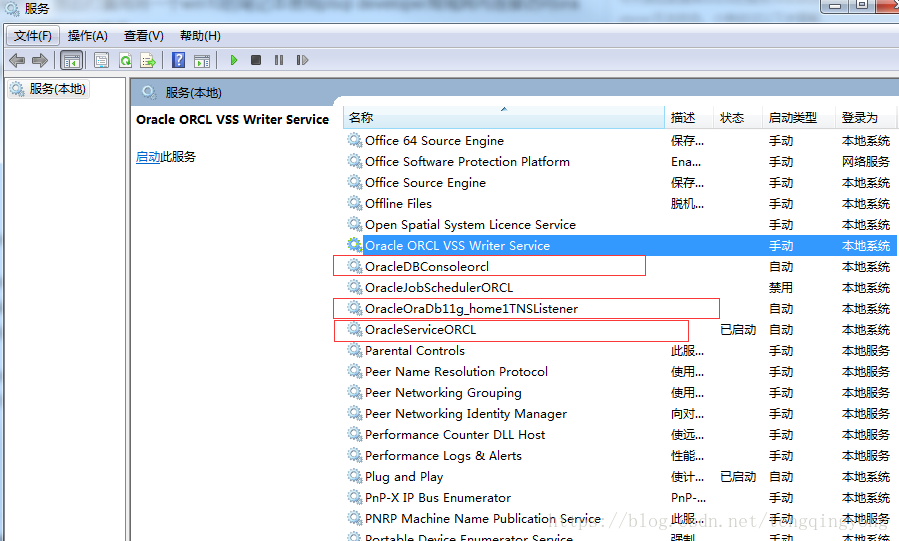Viewport: 899px width, 541px height.
Task: Click 已启动 status of Plug and Play
Action: click(738, 477)
